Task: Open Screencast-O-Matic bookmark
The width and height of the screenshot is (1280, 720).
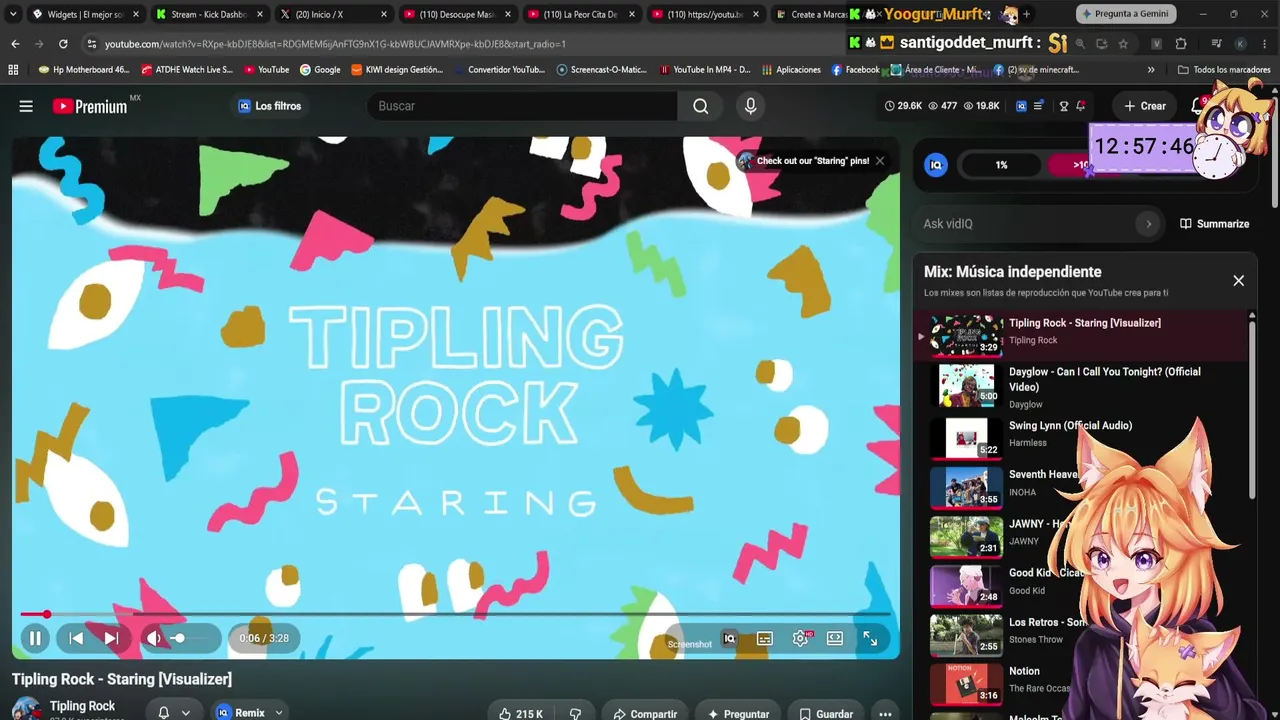Action: pos(602,70)
